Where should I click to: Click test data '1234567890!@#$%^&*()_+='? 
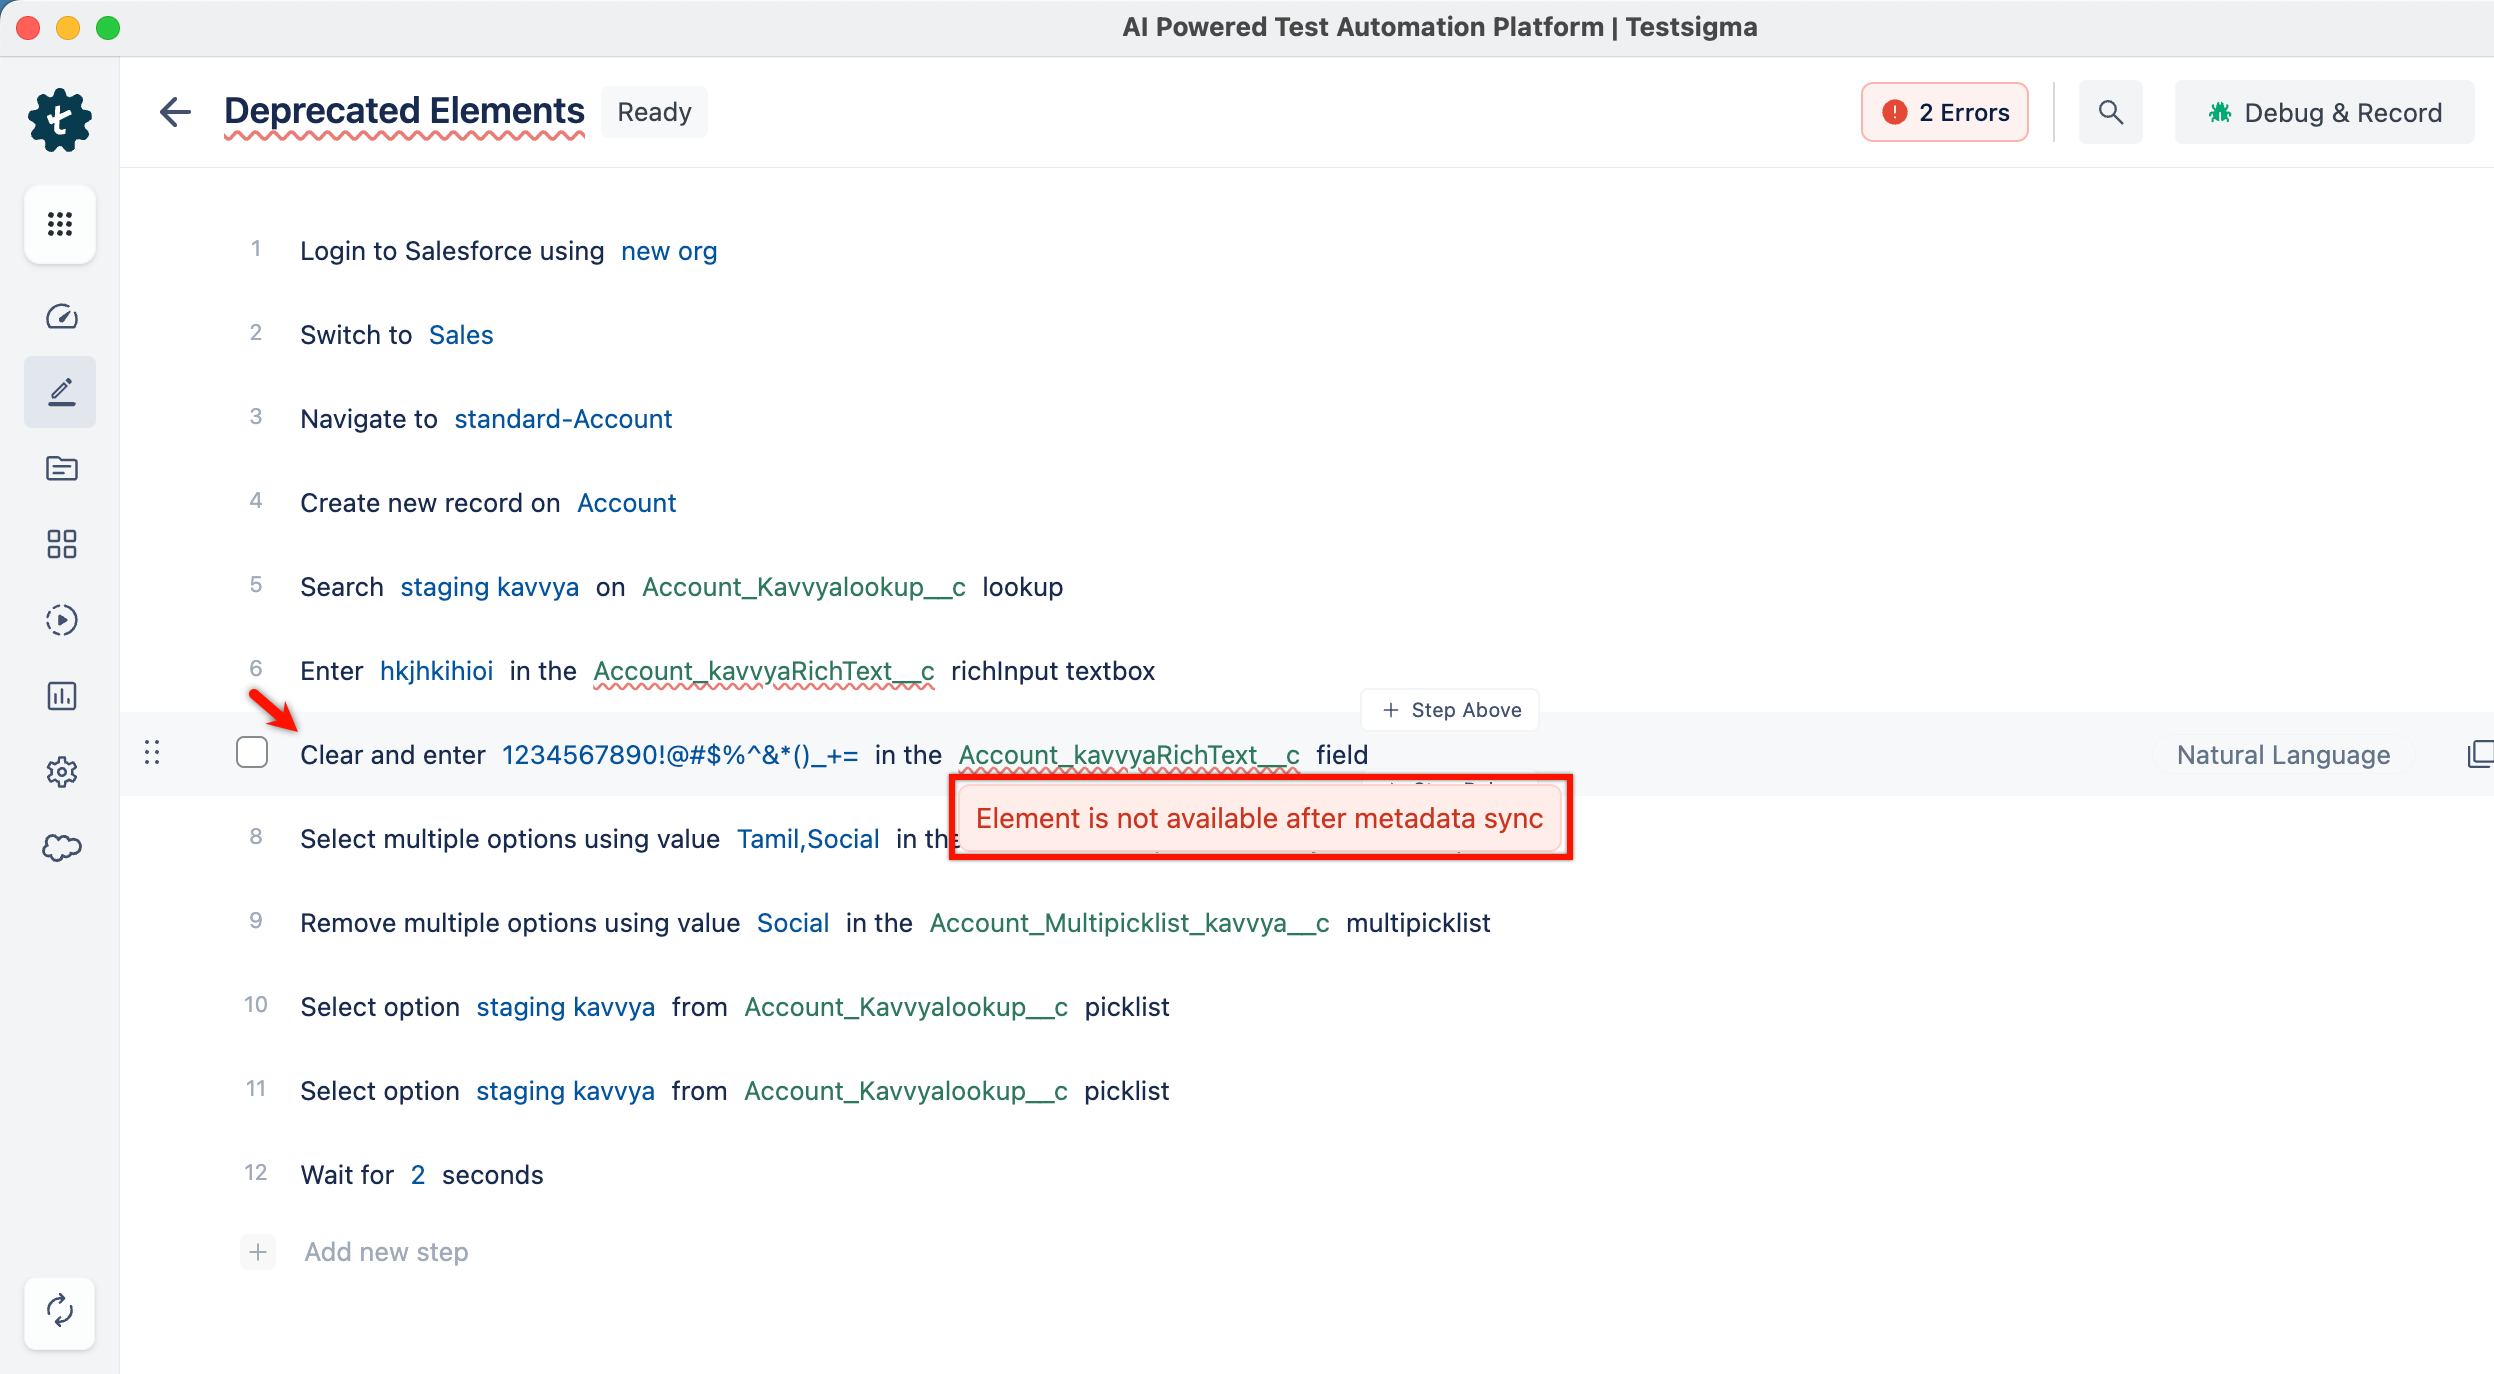coord(680,755)
